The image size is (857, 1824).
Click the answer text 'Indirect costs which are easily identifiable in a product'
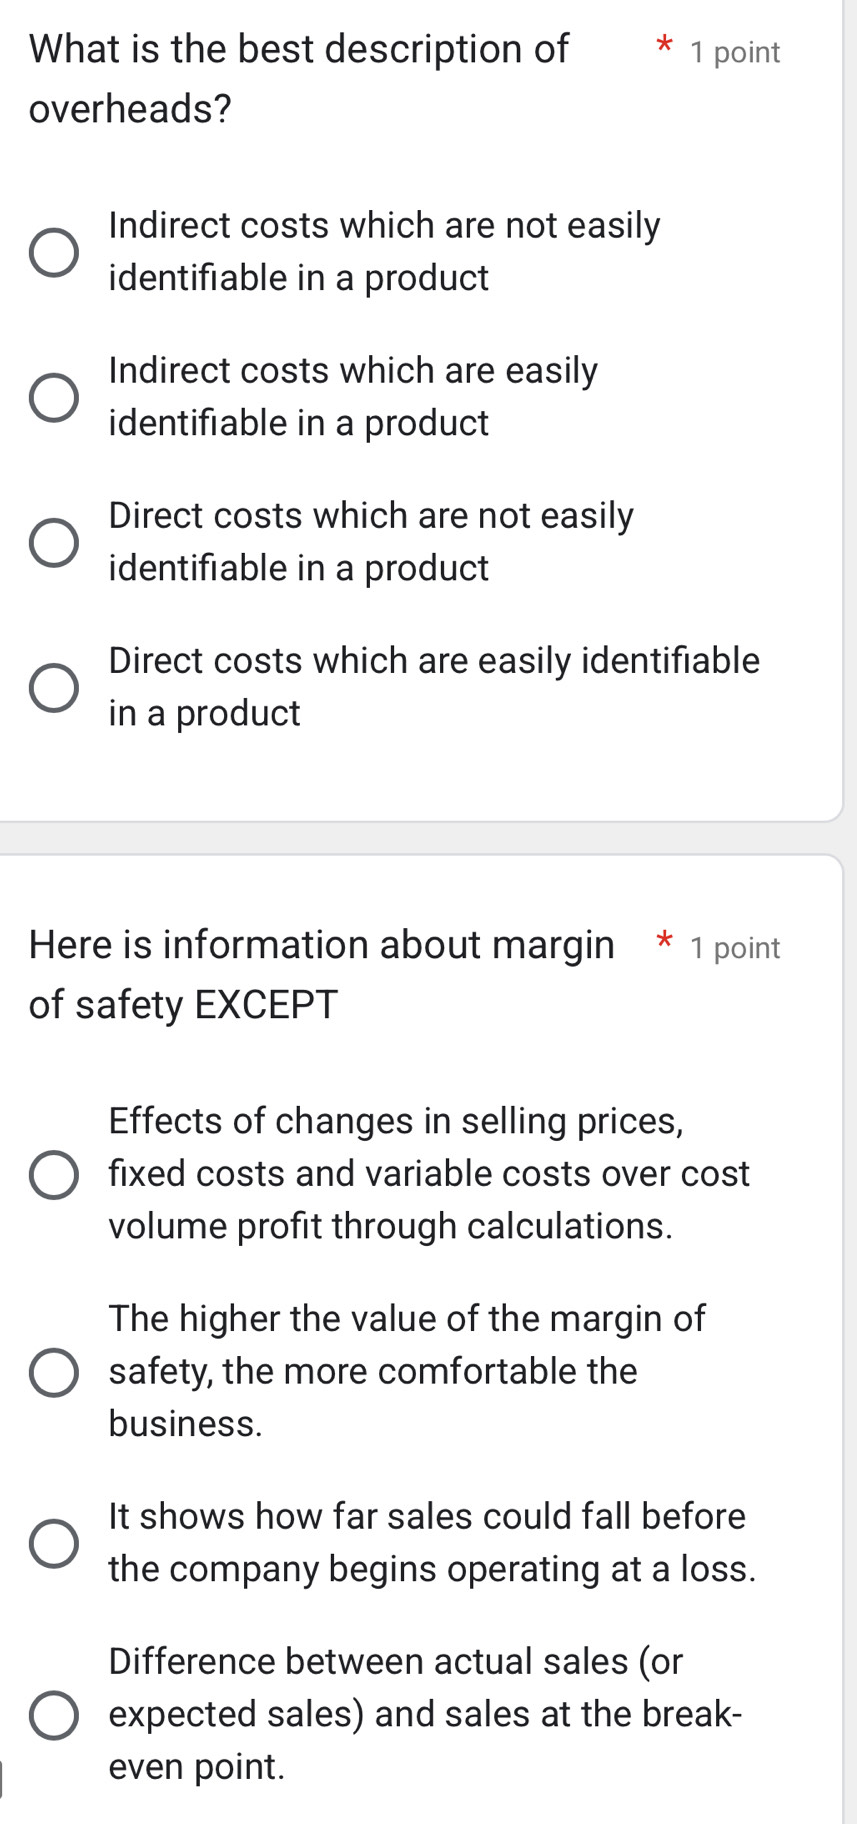coord(353,396)
